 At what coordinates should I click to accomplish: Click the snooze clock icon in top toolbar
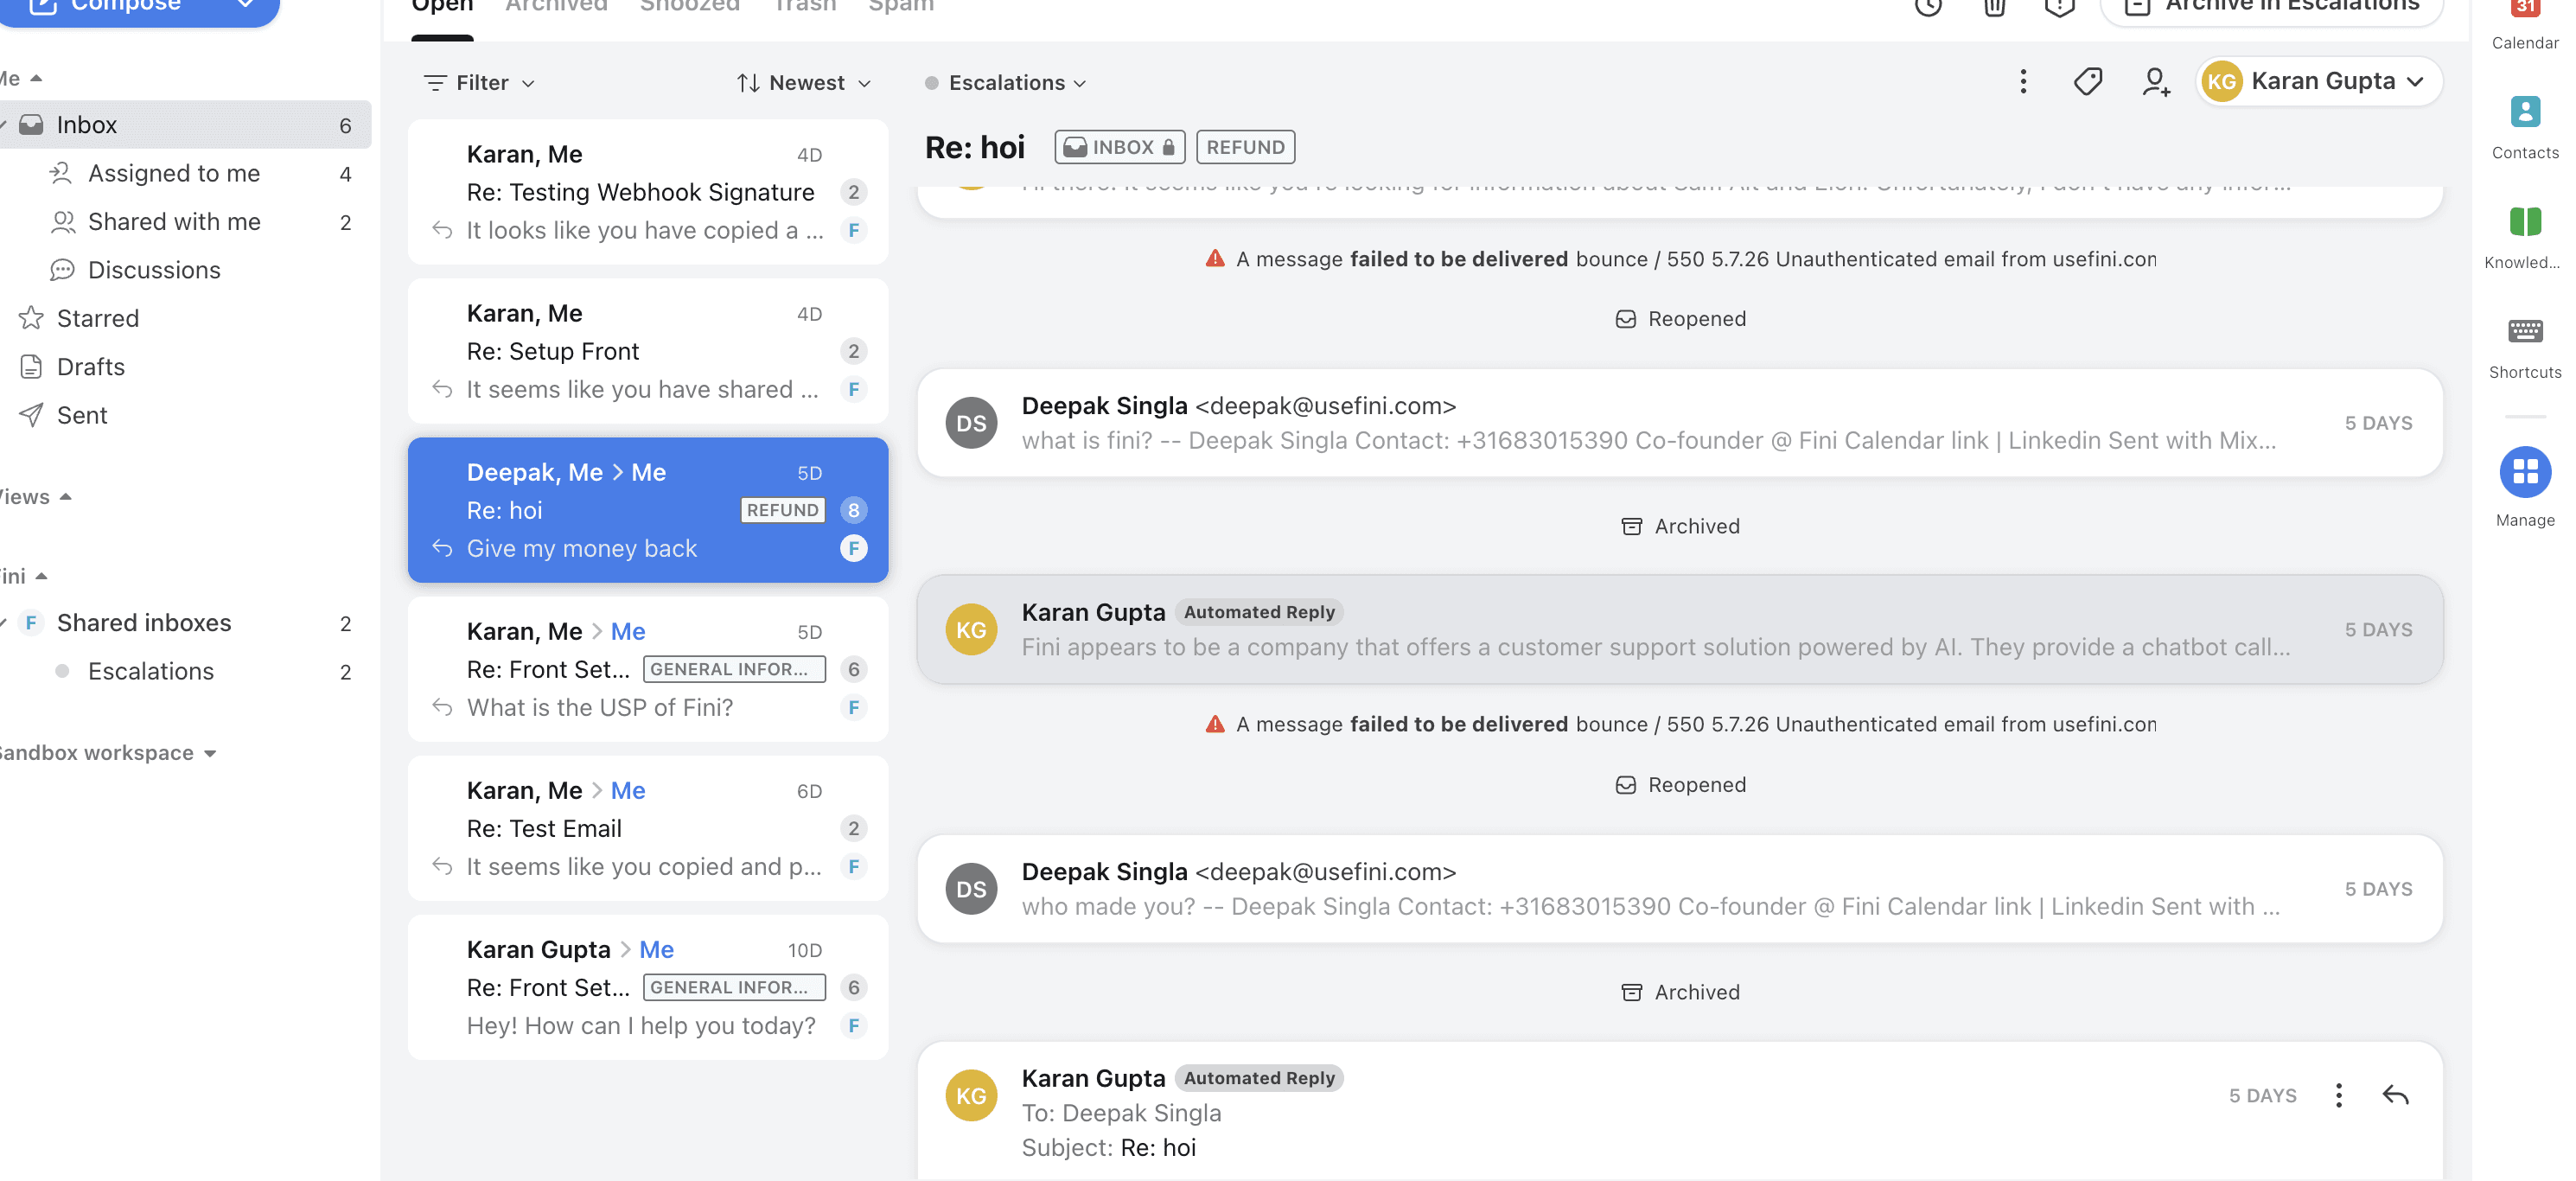[x=1928, y=6]
